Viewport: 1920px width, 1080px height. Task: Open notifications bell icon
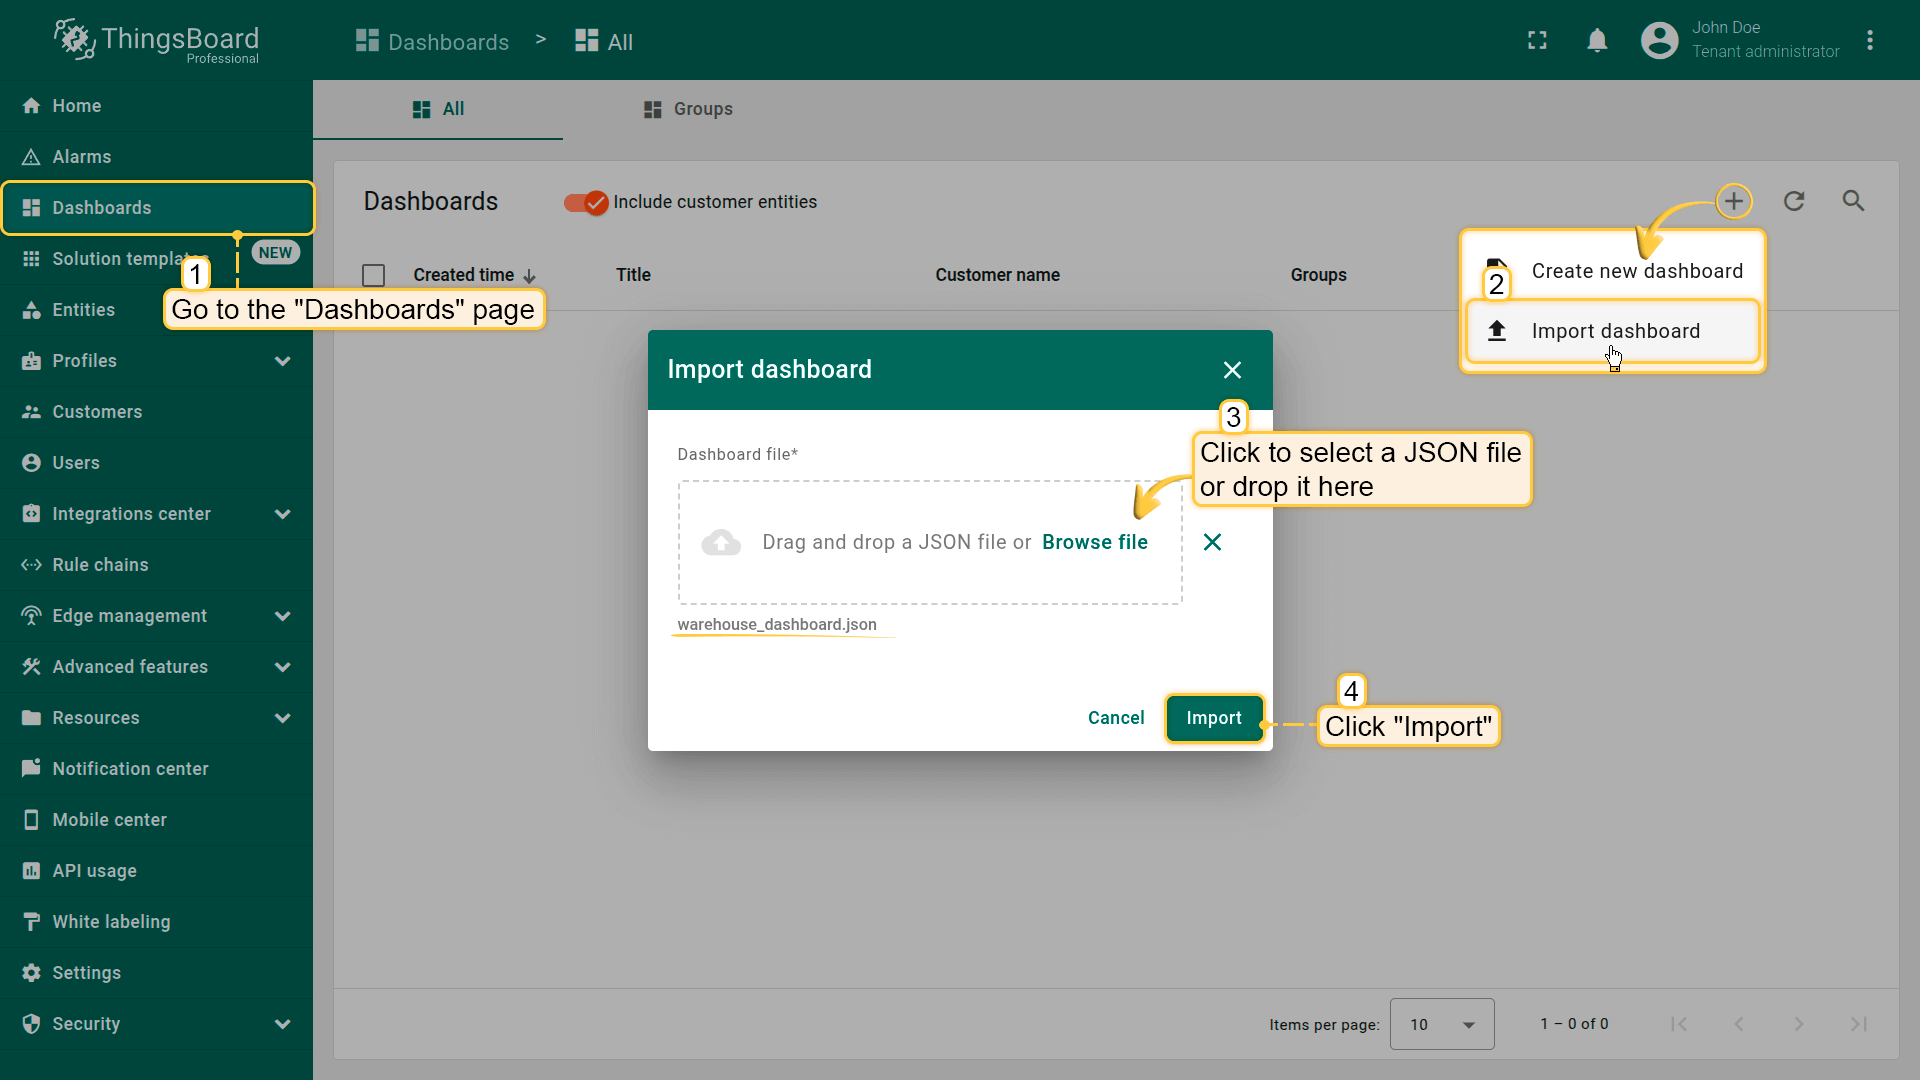pyautogui.click(x=1597, y=40)
